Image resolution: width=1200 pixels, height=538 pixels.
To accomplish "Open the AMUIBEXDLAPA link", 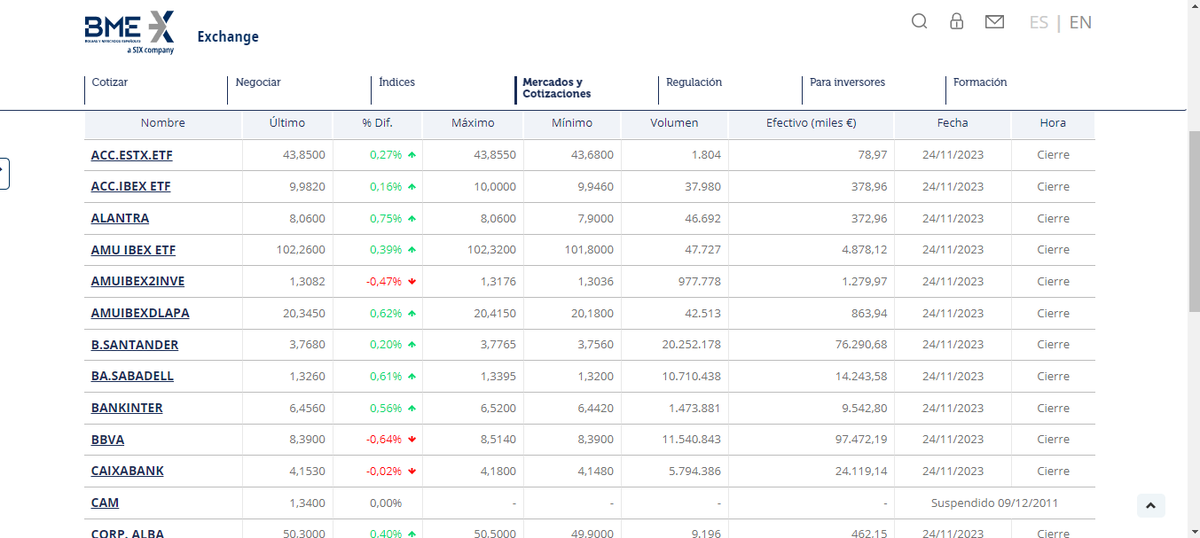I will [140, 313].
